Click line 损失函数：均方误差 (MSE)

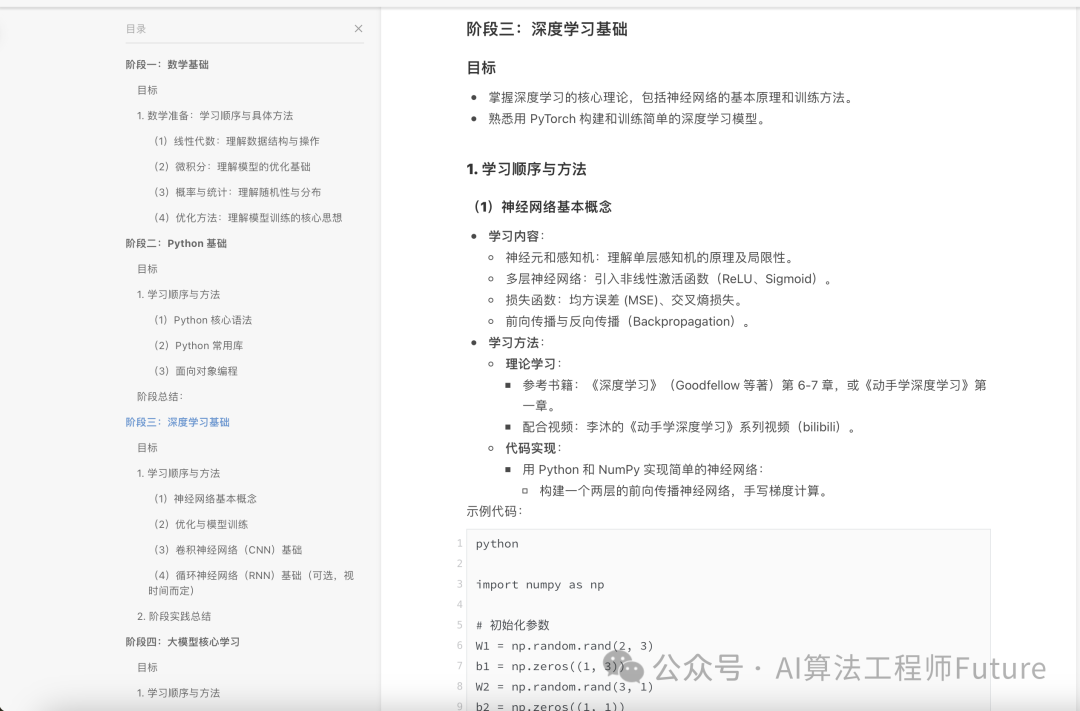[x=625, y=300]
